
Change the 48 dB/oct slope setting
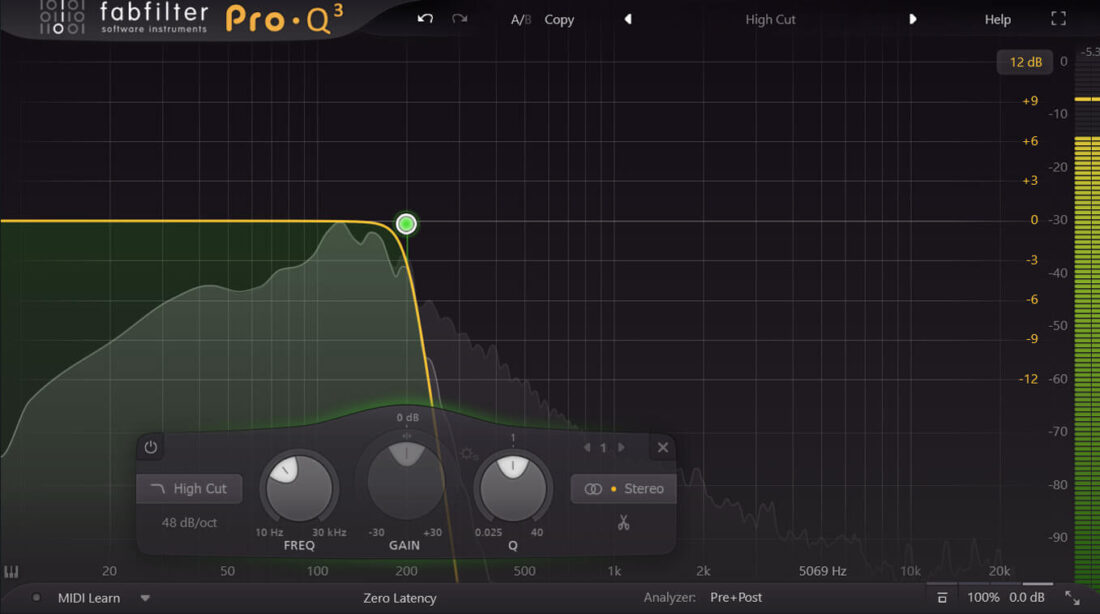coord(189,523)
